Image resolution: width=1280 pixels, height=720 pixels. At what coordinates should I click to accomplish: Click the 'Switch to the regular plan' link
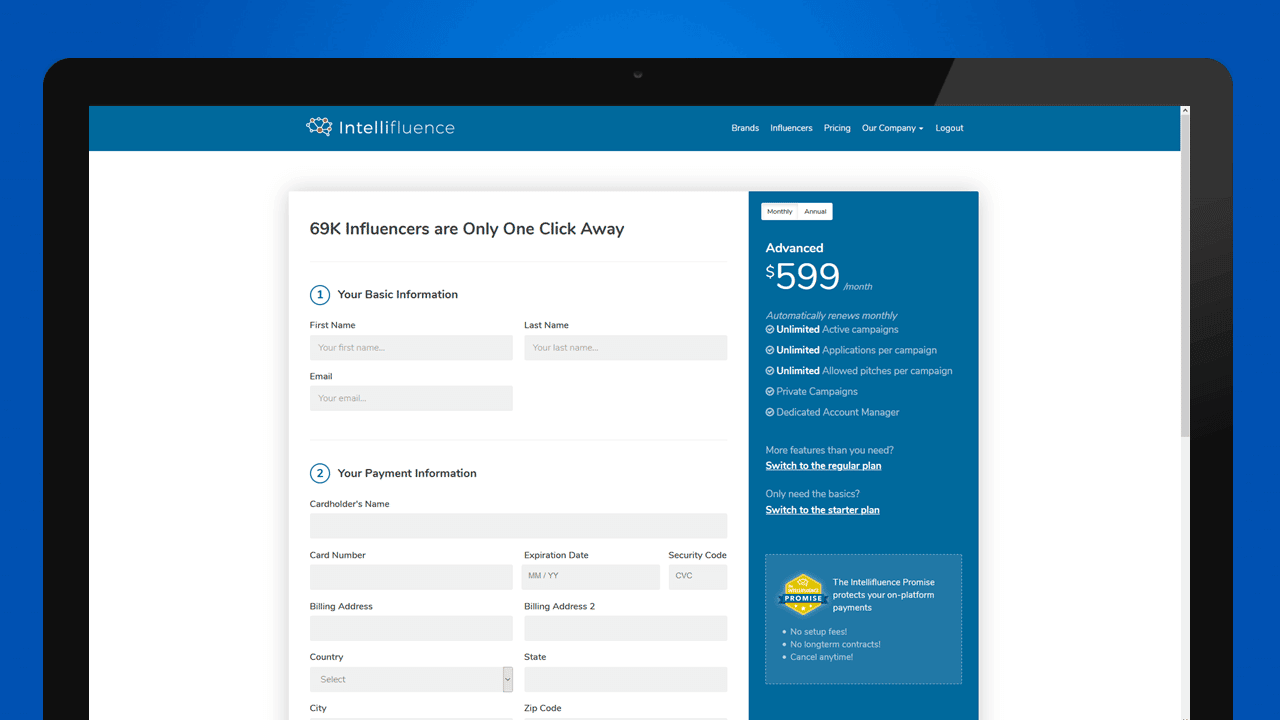click(x=823, y=466)
